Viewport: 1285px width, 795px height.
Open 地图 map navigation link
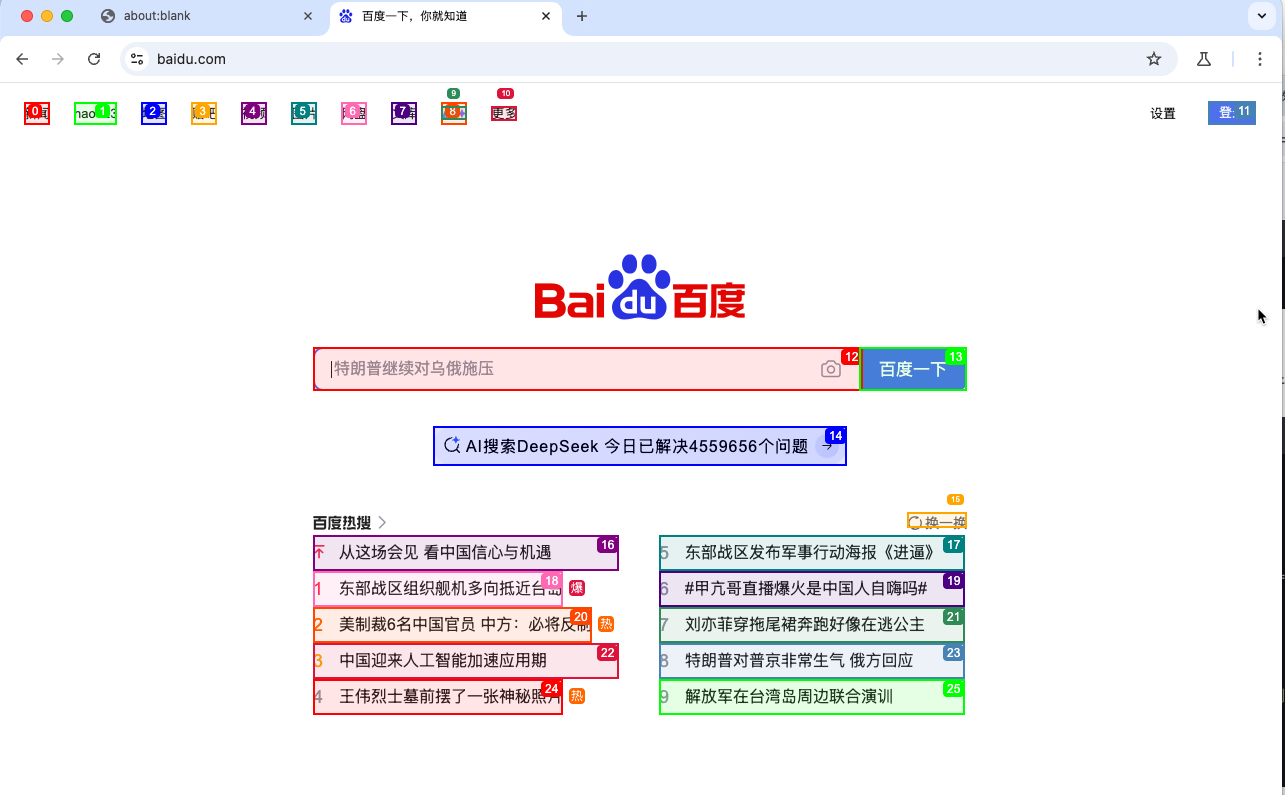pyautogui.click(x=154, y=113)
